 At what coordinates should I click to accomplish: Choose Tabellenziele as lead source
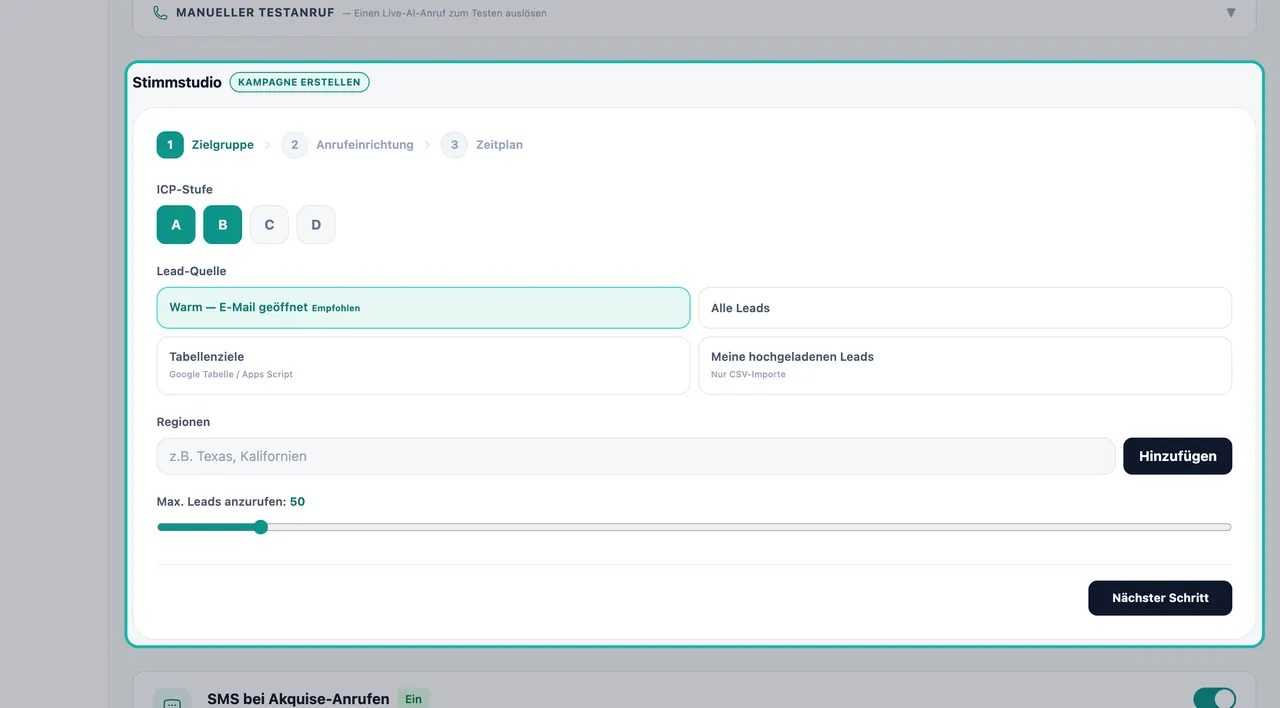pyautogui.click(x=423, y=365)
